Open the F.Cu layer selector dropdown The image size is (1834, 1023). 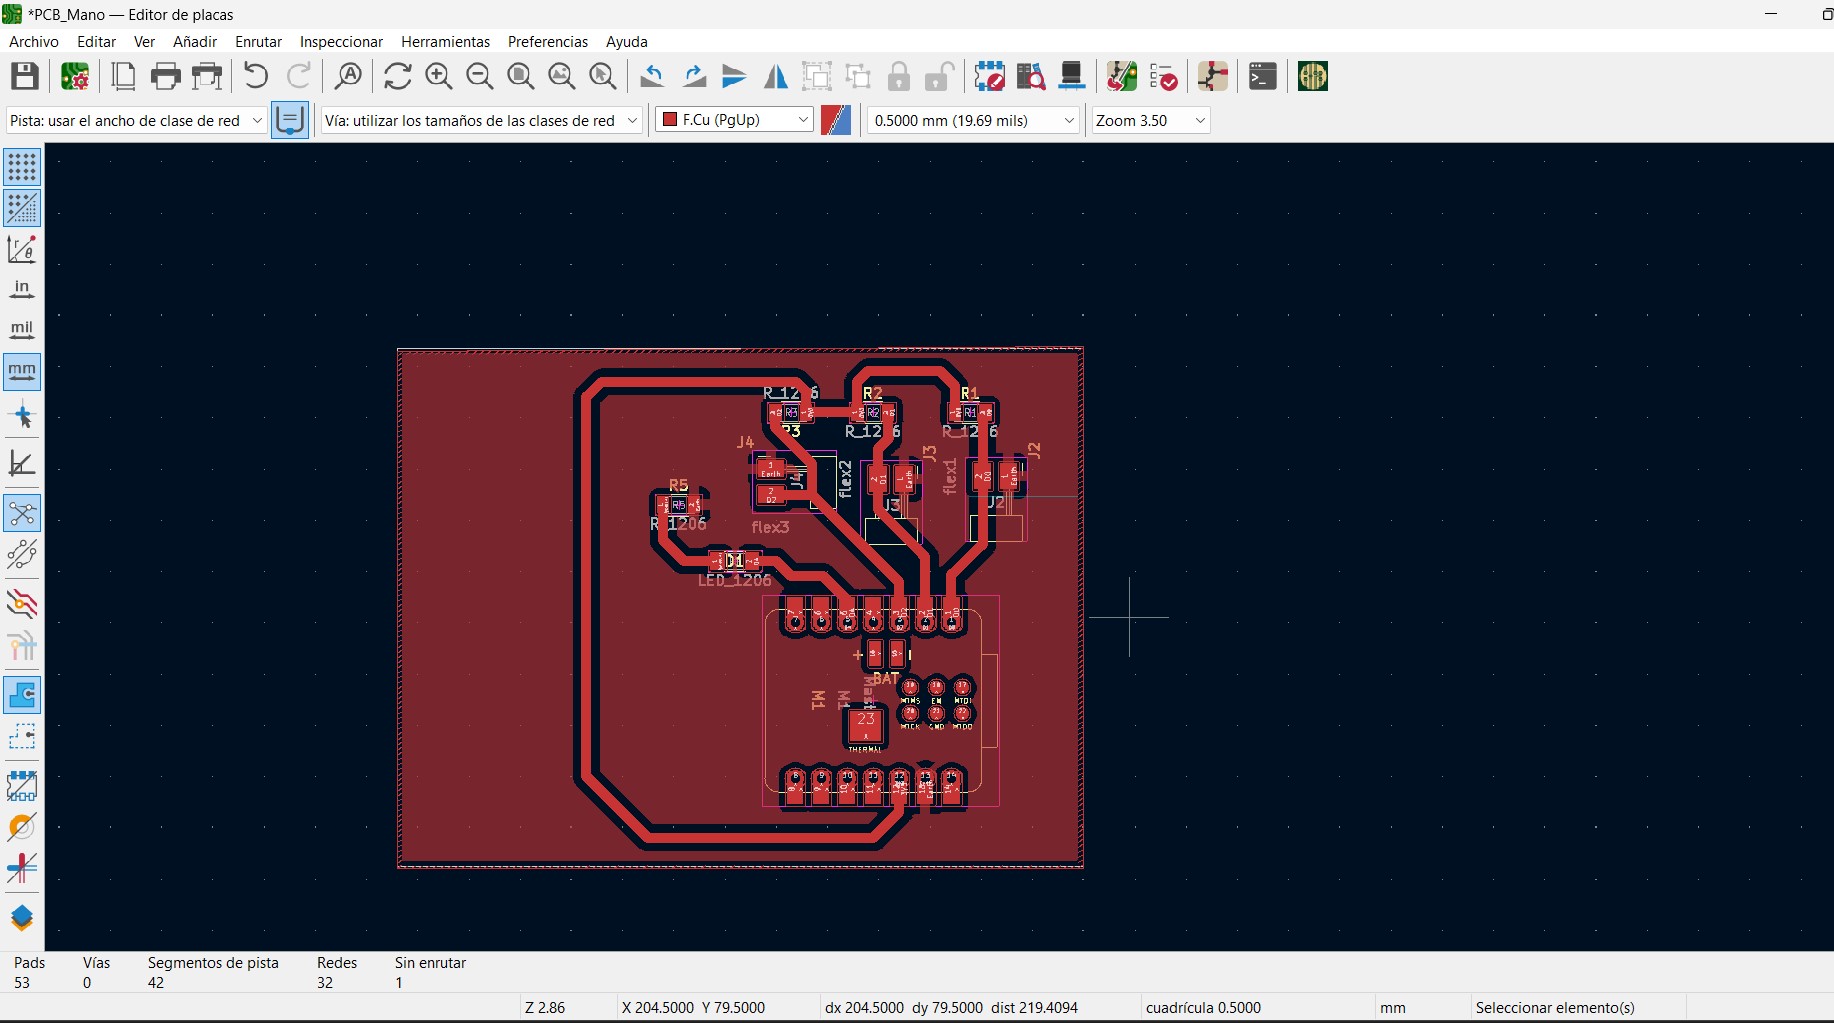(x=735, y=120)
